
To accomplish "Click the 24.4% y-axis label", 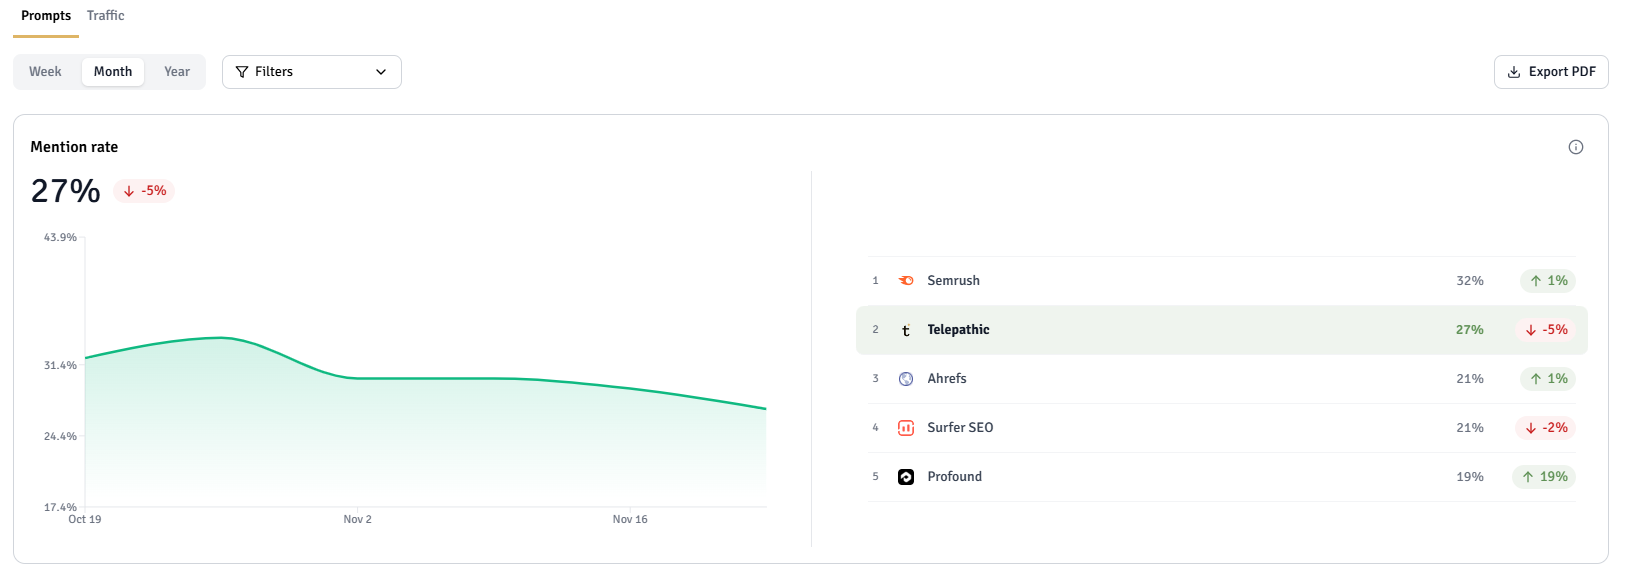I will 60,437.
